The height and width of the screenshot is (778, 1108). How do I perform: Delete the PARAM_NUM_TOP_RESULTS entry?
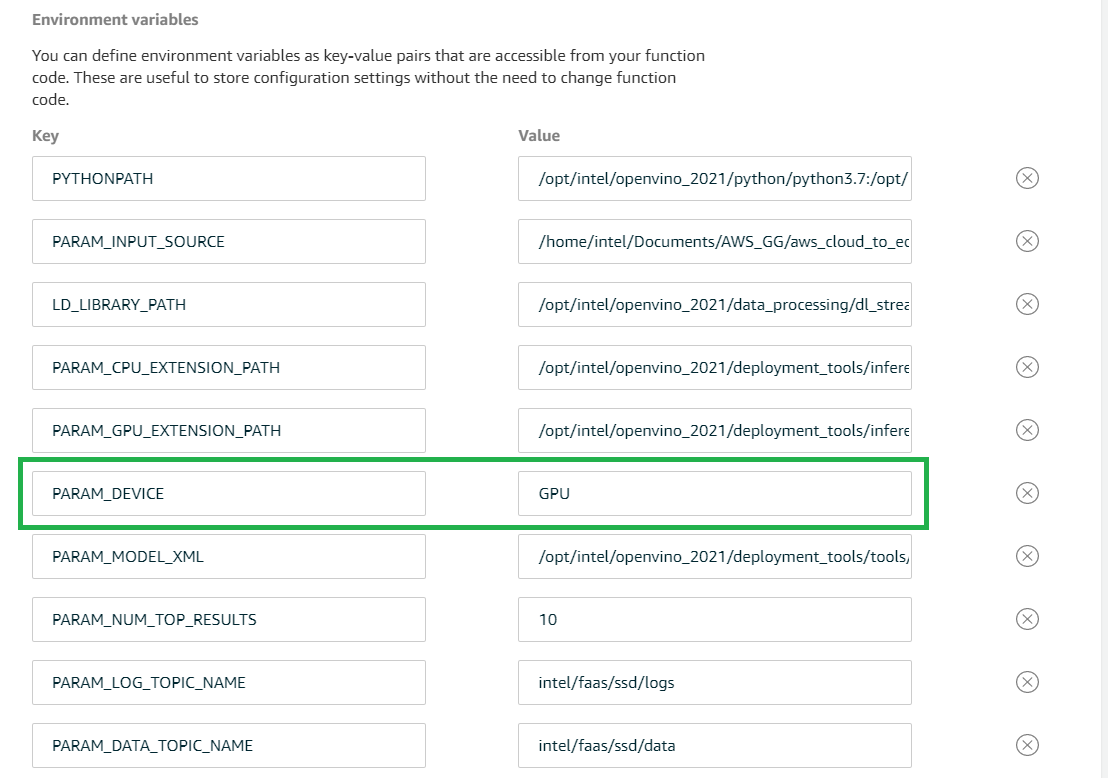tap(1027, 619)
